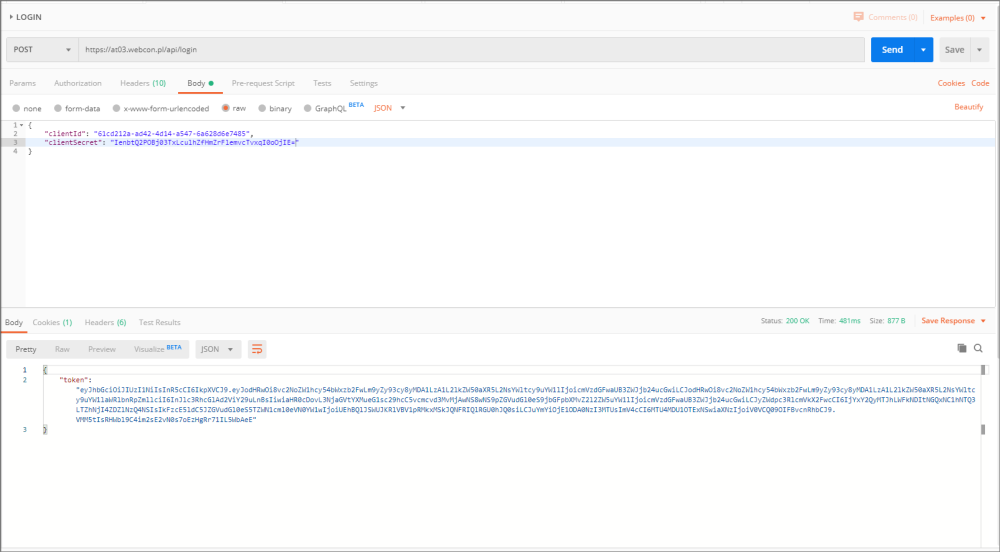The width and height of the screenshot is (1000, 552).
Task: Open the Code snippet link
Action: tap(980, 83)
